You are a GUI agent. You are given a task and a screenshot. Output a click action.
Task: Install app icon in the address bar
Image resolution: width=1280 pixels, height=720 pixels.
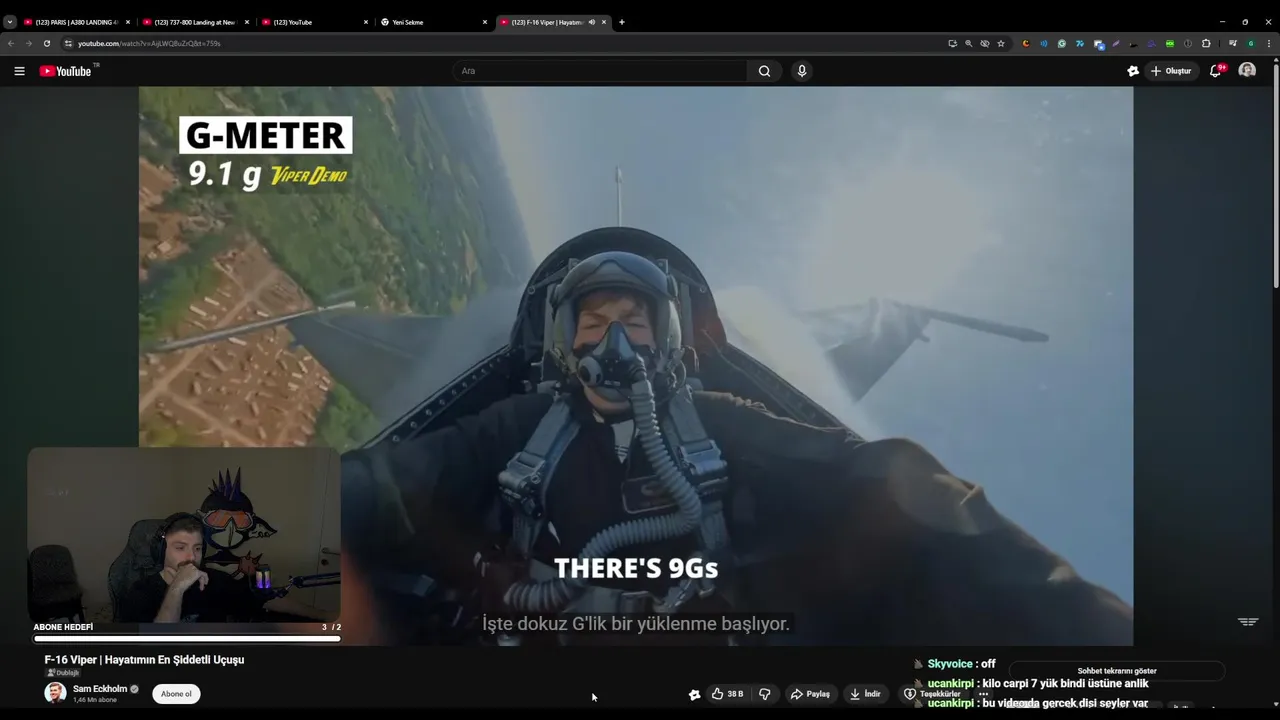(953, 44)
